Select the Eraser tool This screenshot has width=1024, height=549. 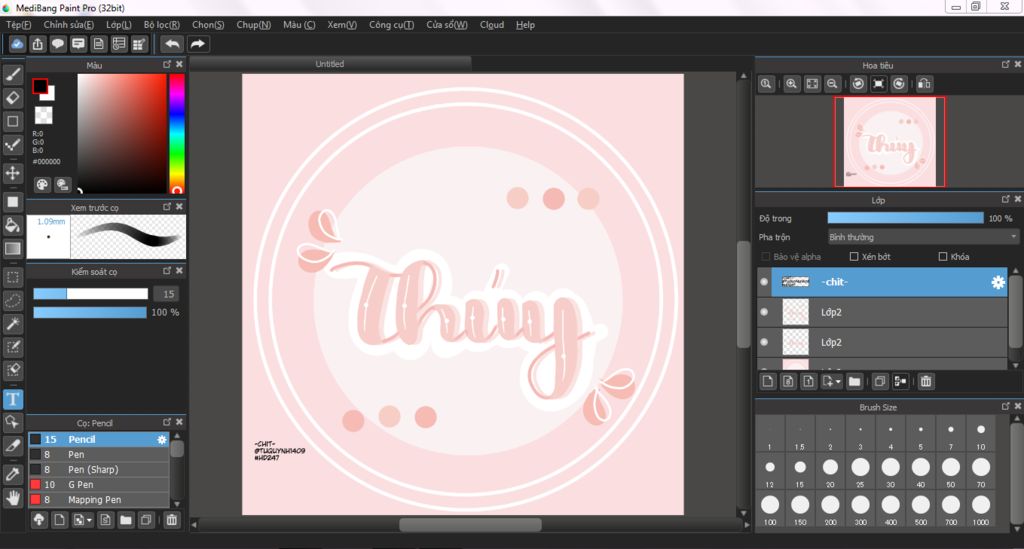pos(12,98)
